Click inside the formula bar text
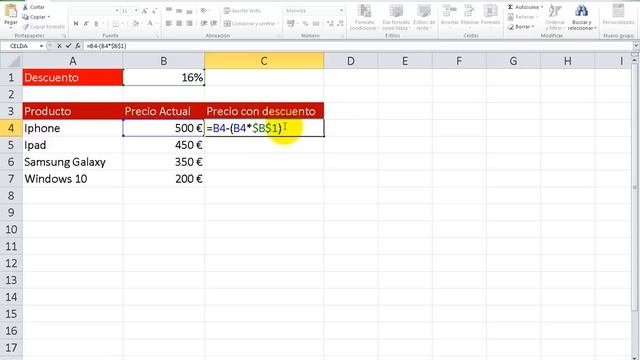Screen dimensions: 640x360 tap(107, 46)
